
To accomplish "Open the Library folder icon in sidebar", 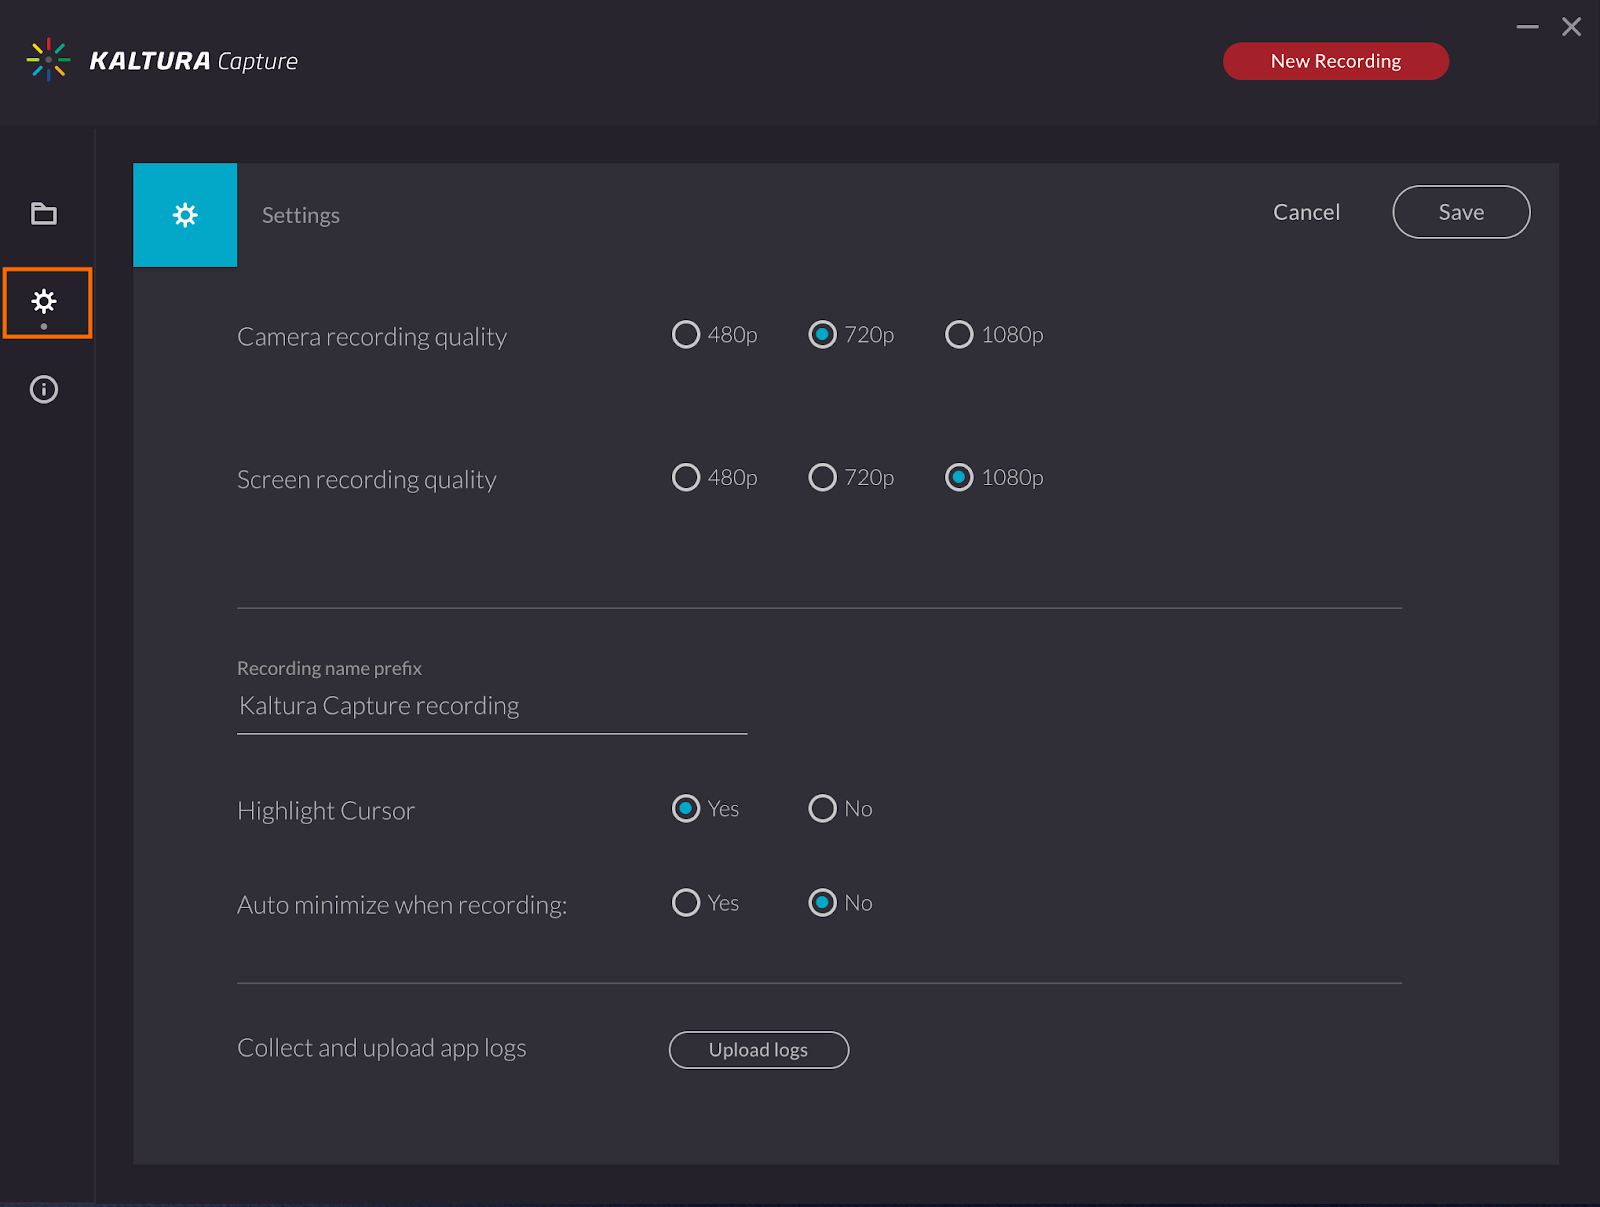I will click(44, 214).
